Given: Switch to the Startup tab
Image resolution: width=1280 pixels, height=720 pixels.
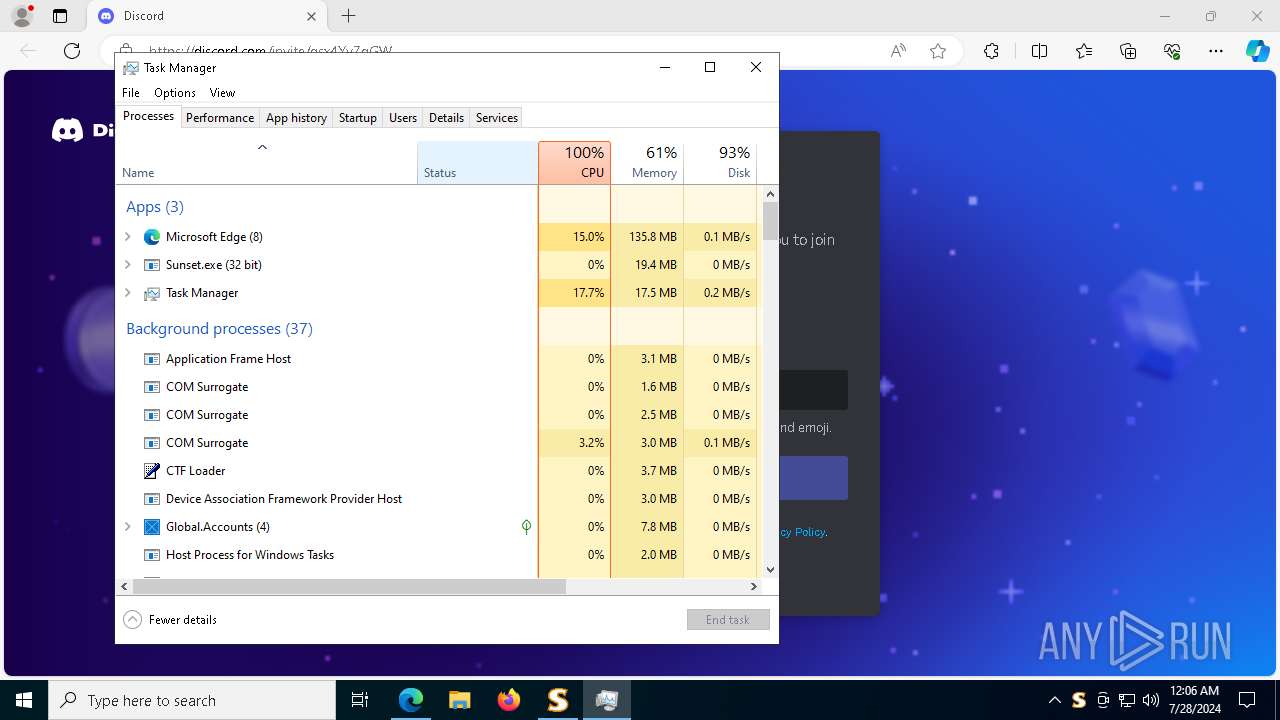Looking at the screenshot, I should tap(358, 118).
